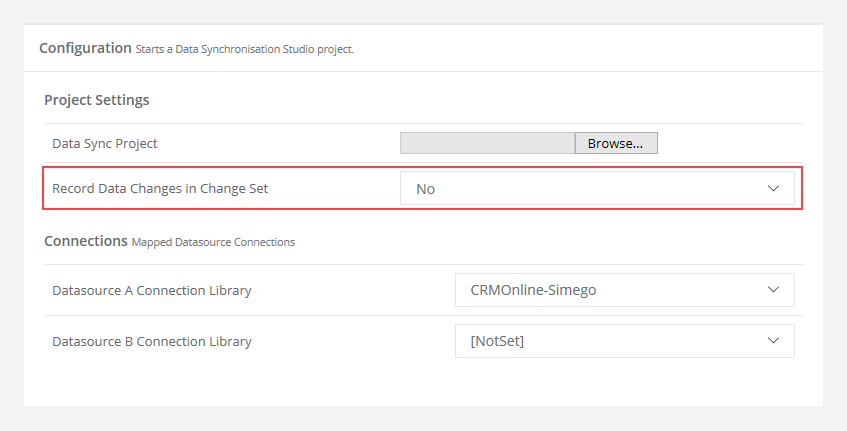The width and height of the screenshot is (847, 431).
Task: Click the 'No' value text in the combo box
Action: click(x=426, y=189)
